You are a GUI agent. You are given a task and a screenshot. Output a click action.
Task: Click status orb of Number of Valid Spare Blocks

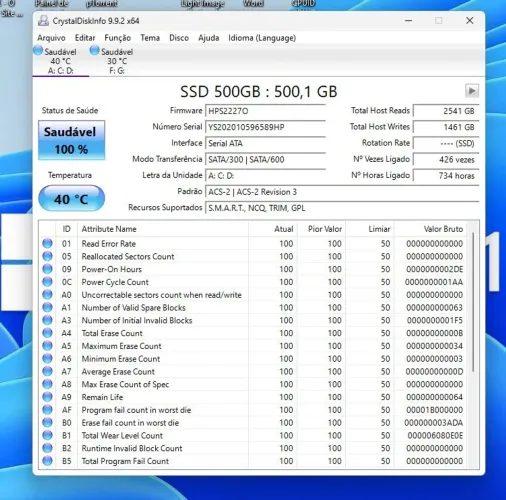pyautogui.click(x=47, y=307)
